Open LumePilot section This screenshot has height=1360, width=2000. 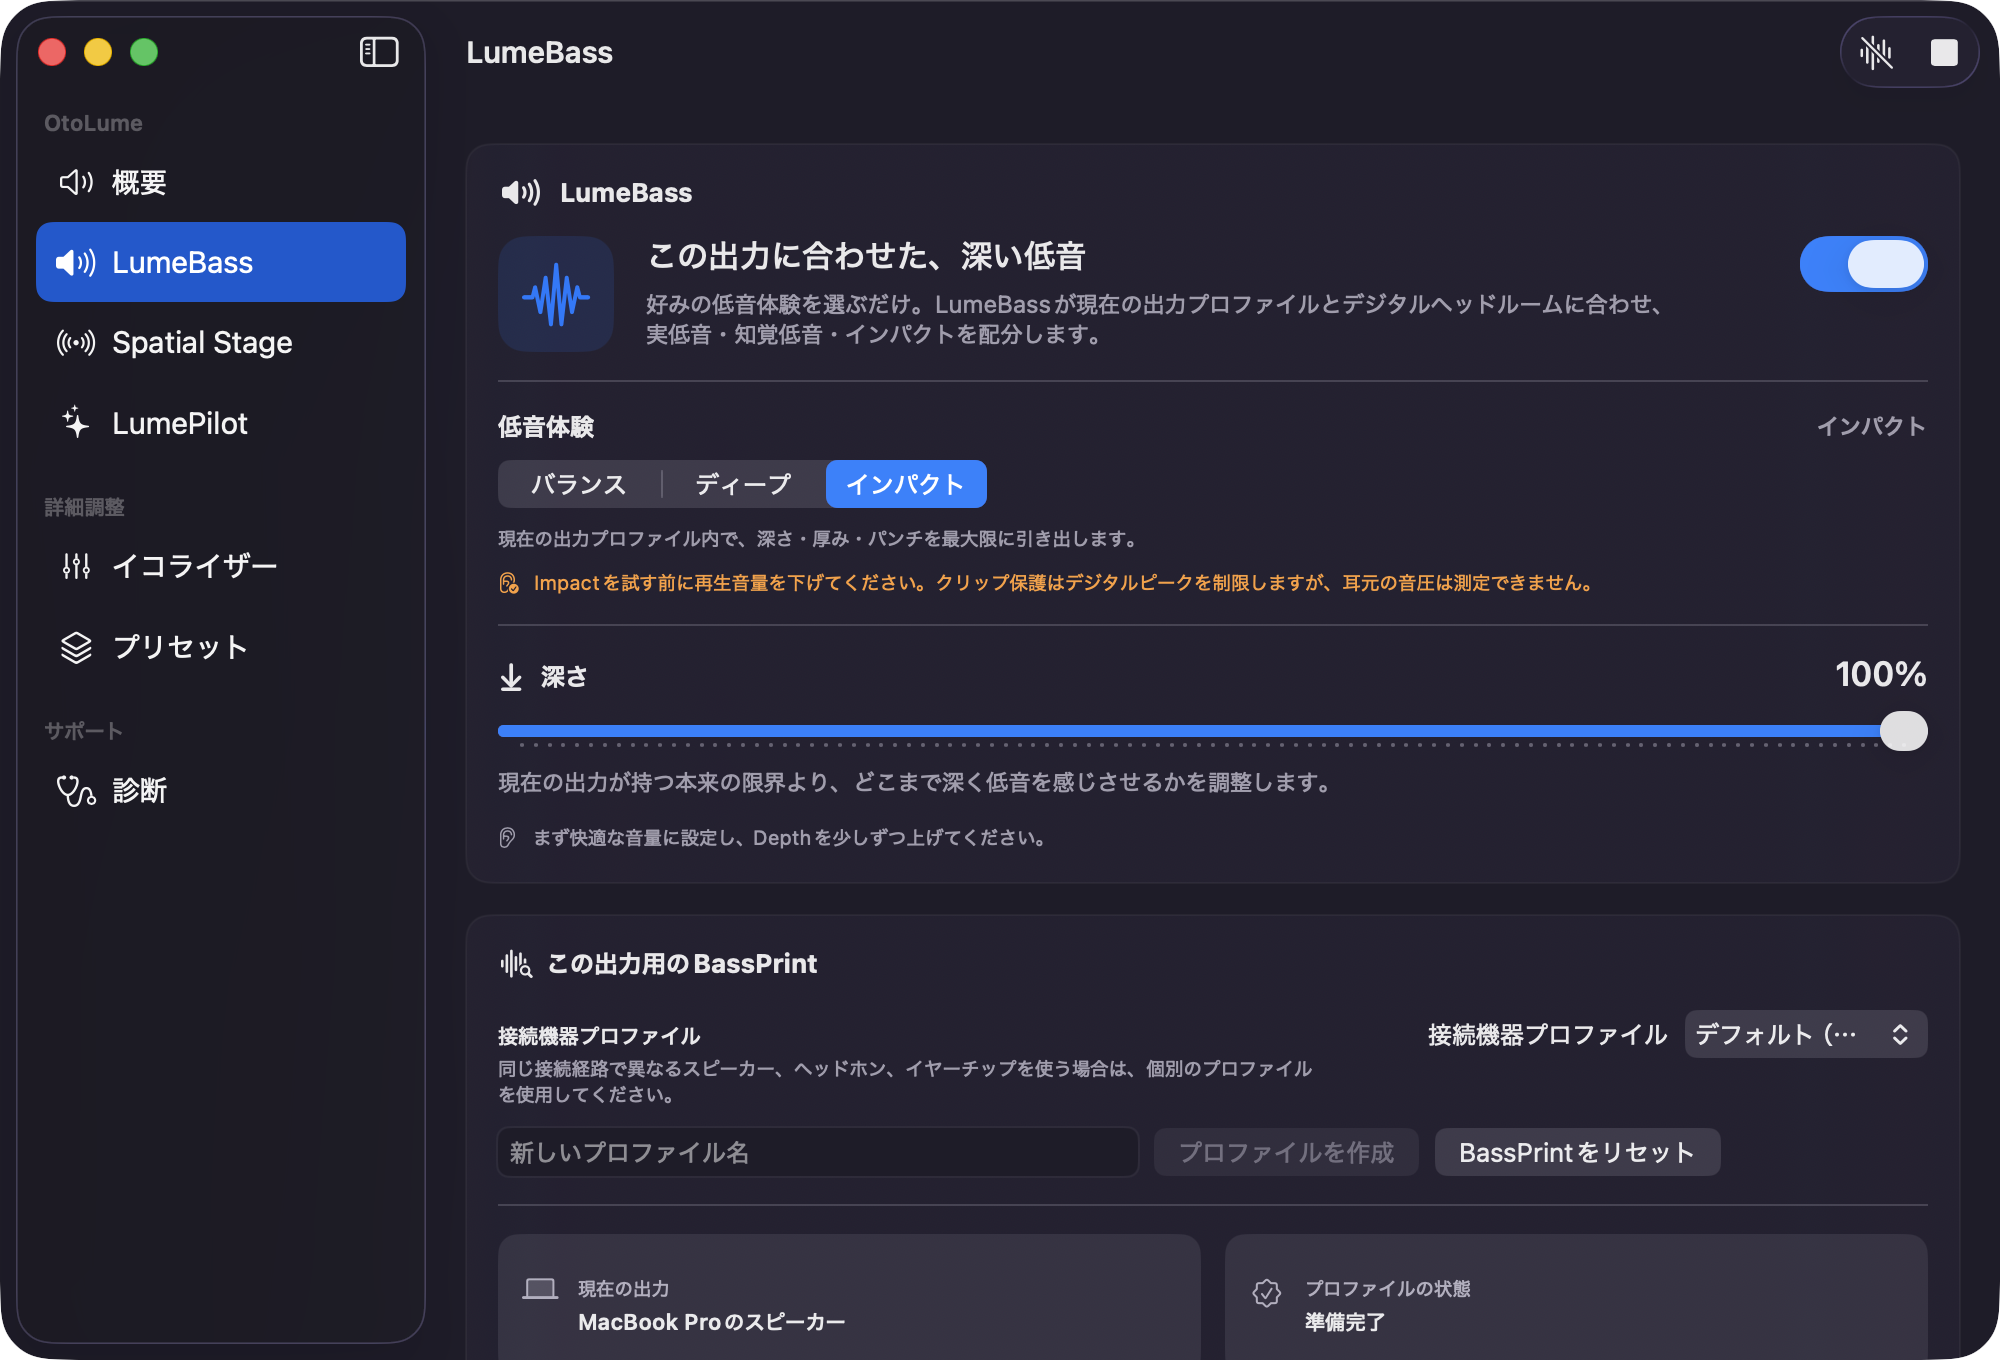[221, 423]
